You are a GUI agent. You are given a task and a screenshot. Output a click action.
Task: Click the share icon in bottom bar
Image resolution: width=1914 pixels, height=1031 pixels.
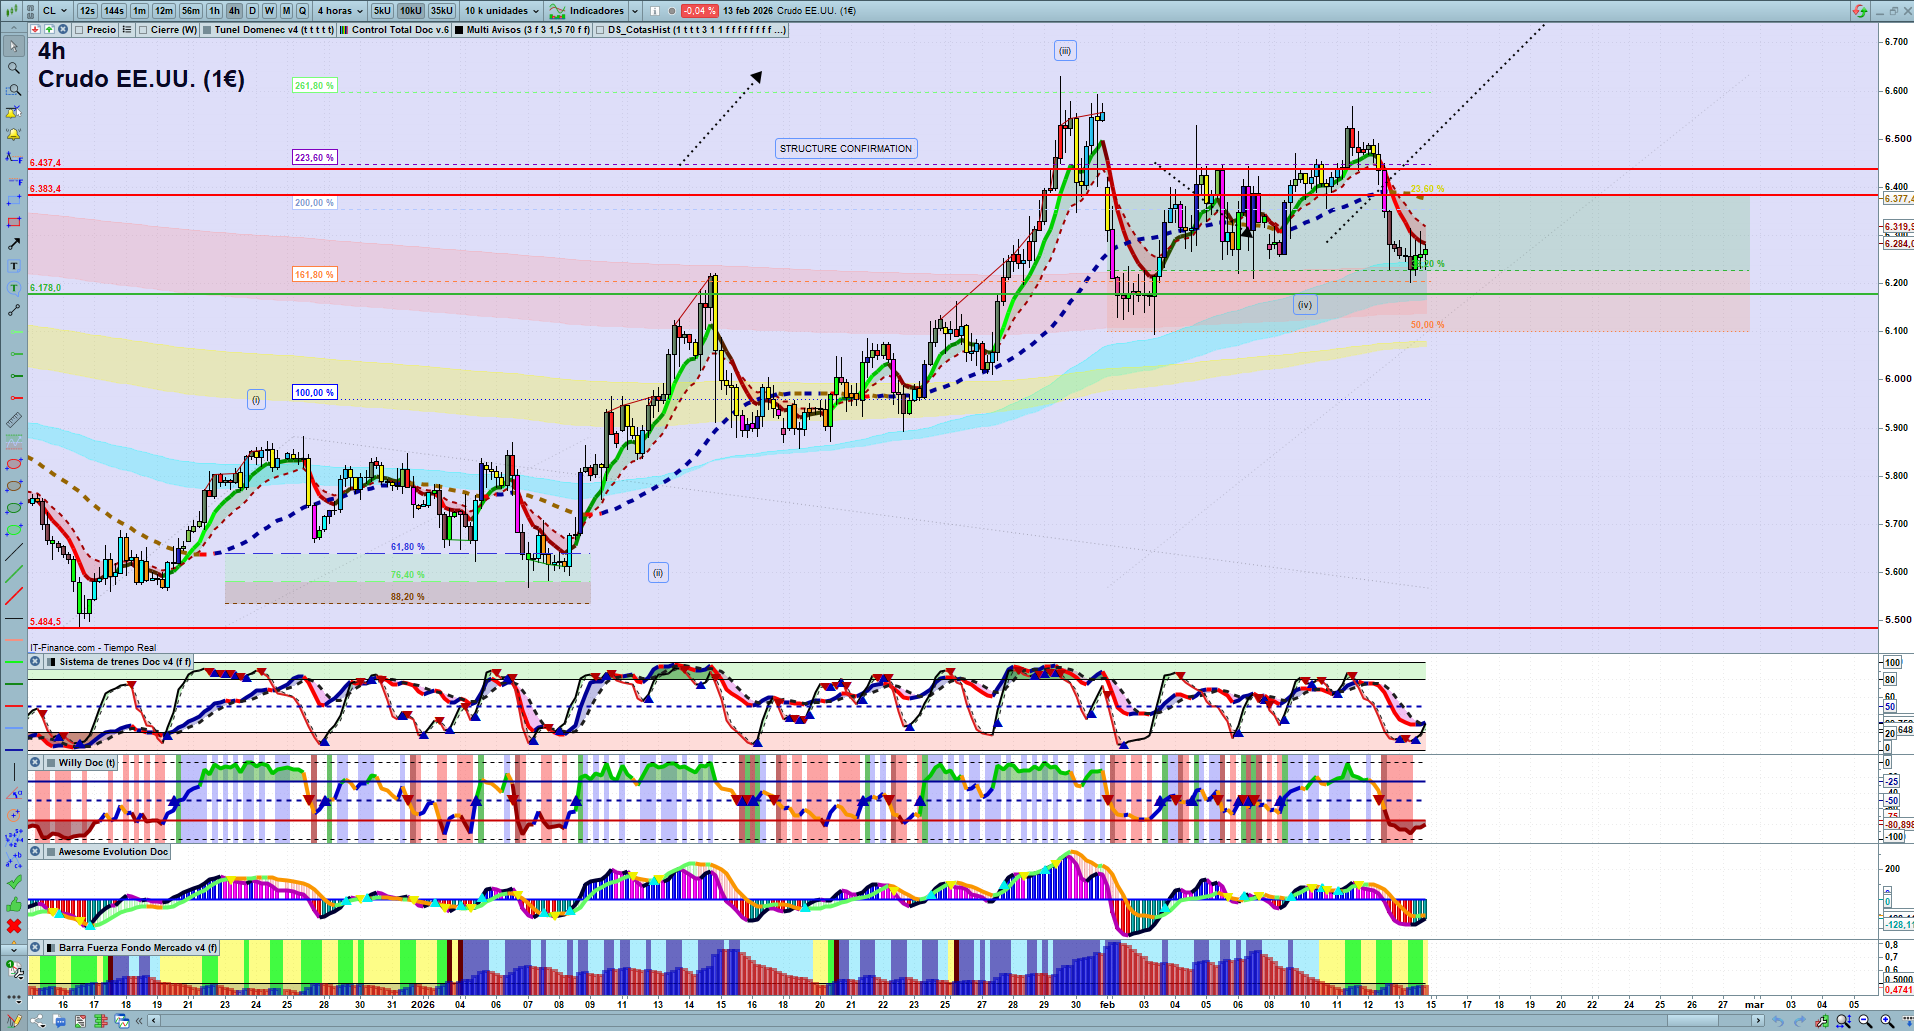[x=38, y=1021]
